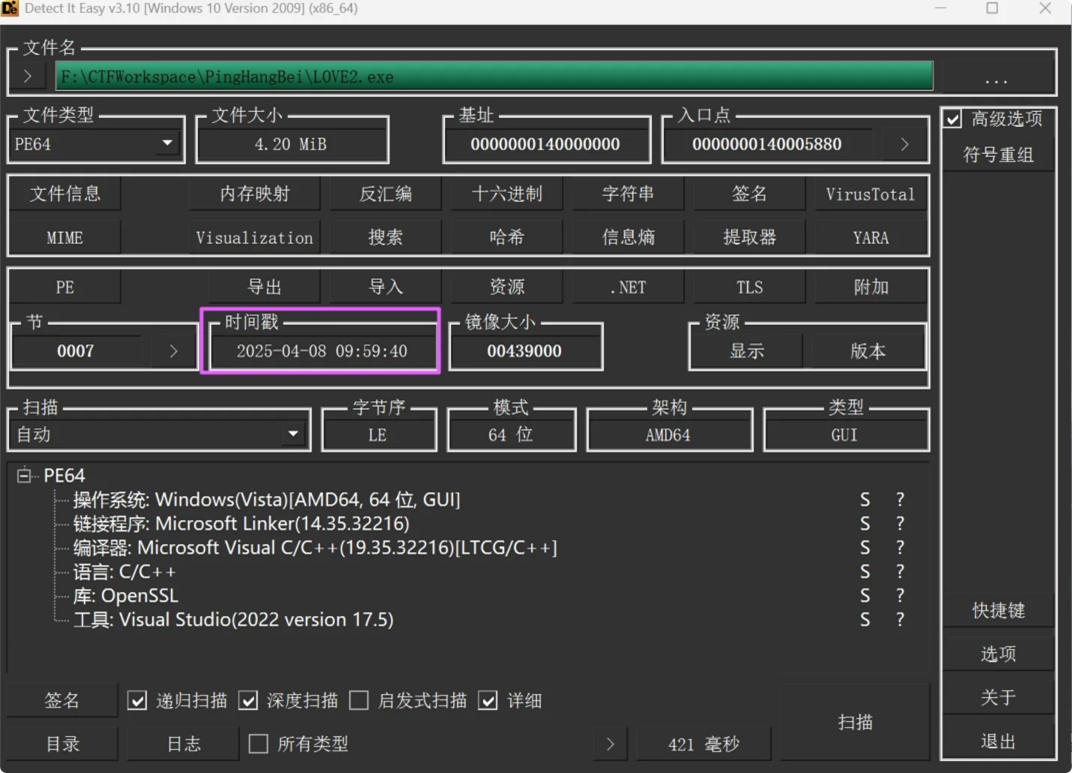Select the 链接程序: Microsoft Linker row

coord(241,524)
